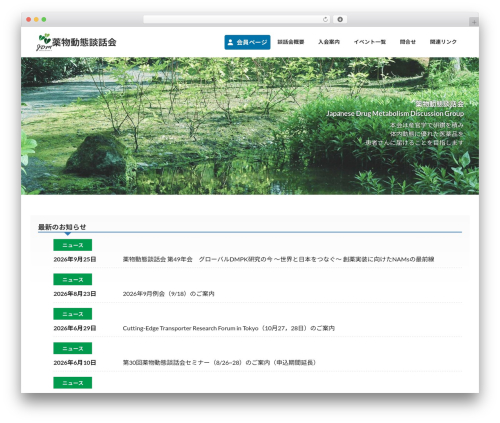Click Japanese Drug Metabolism Discussion Group banner text
The image size is (500, 423).
[x=395, y=114]
